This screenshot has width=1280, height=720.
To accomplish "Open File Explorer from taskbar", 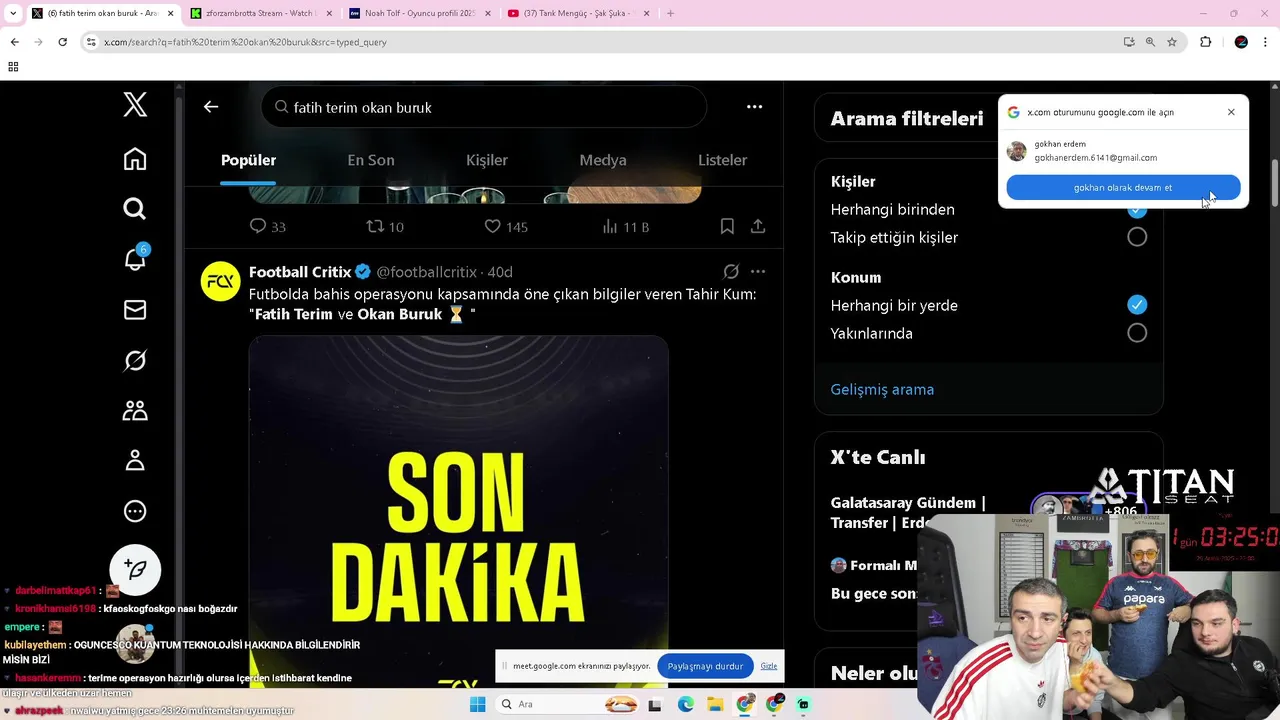I will (716, 704).
